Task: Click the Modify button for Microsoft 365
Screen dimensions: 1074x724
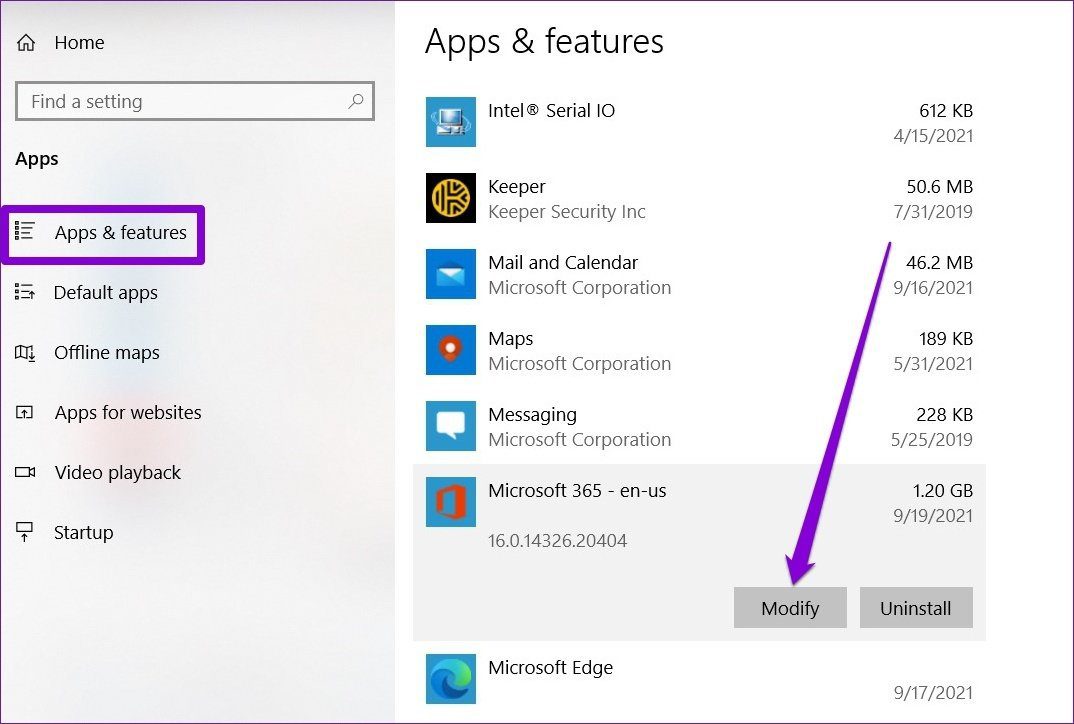Action: (x=790, y=608)
